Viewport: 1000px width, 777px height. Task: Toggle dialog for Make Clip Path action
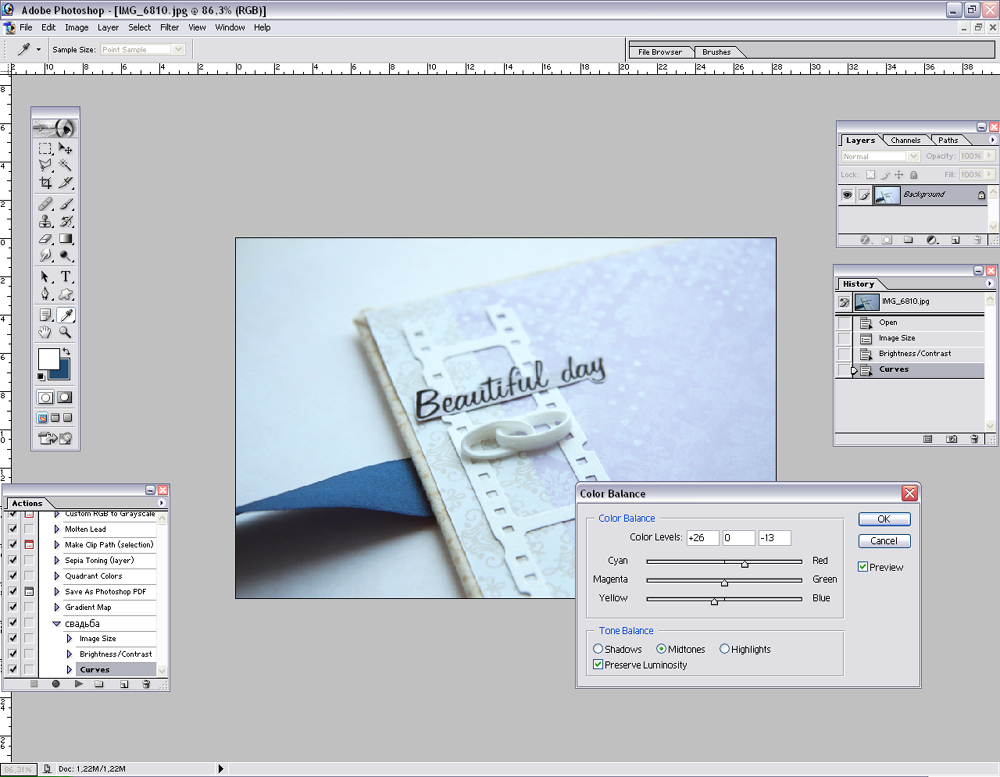tap(29, 545)
